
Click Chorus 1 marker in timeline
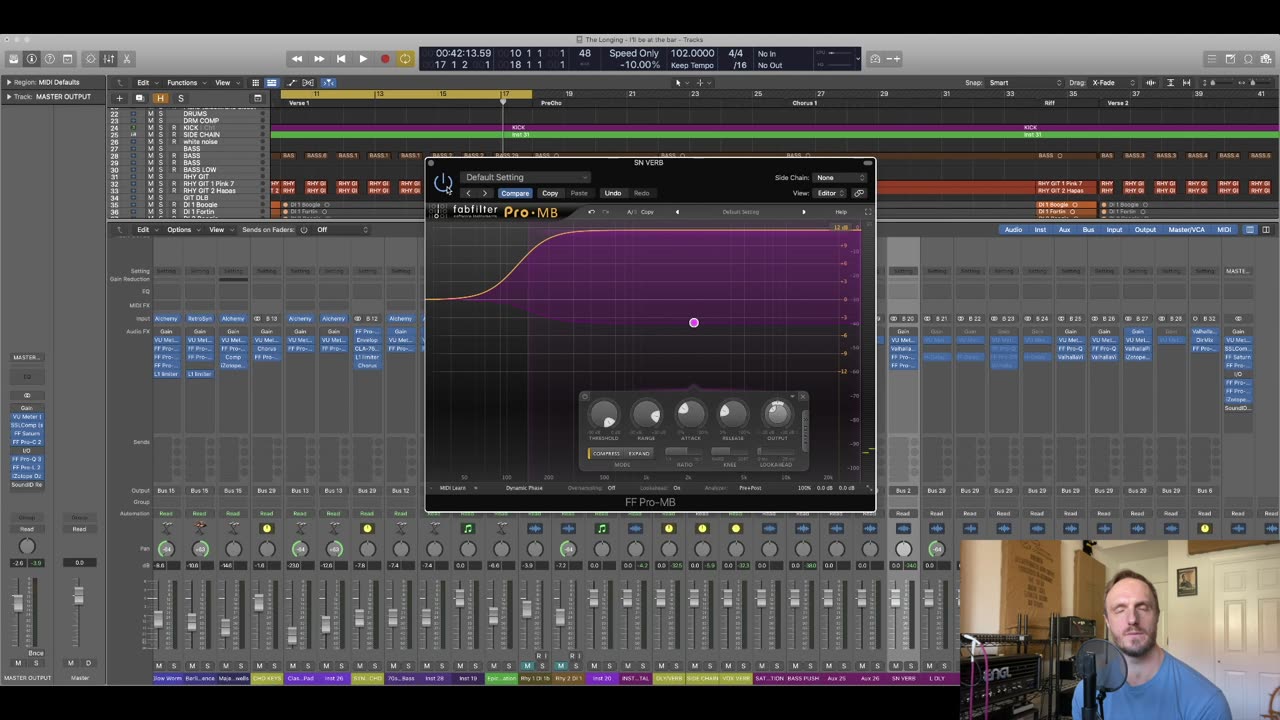(804, 103)
